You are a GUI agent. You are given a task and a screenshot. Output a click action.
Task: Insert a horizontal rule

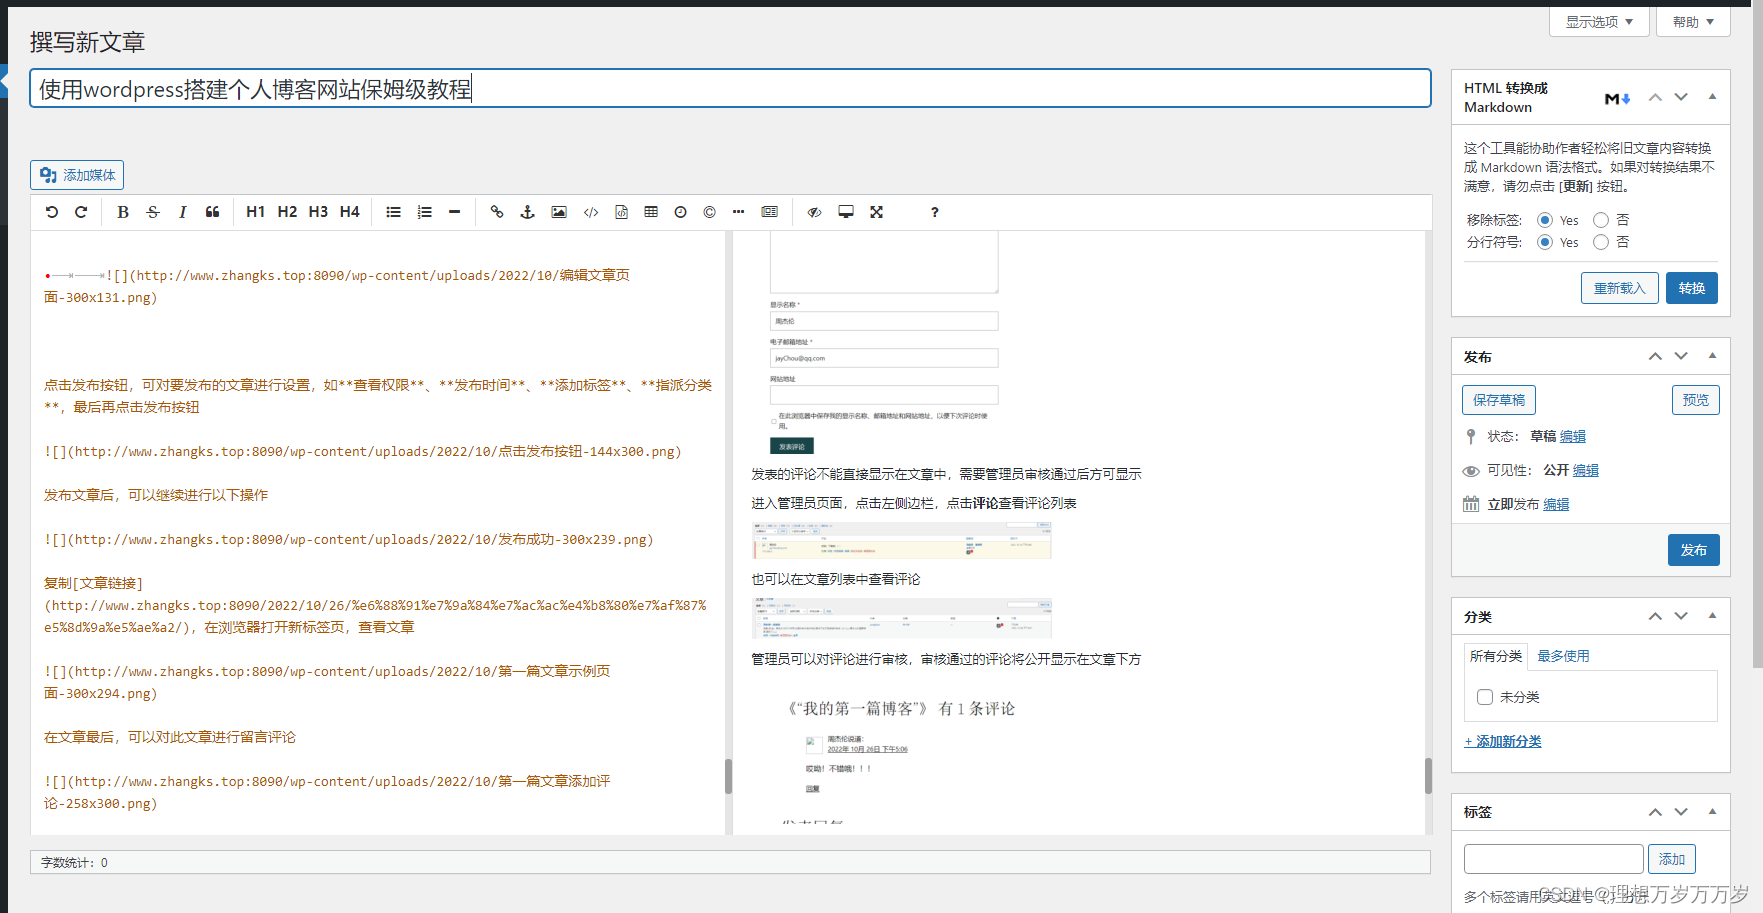click(x=454, y=212)
